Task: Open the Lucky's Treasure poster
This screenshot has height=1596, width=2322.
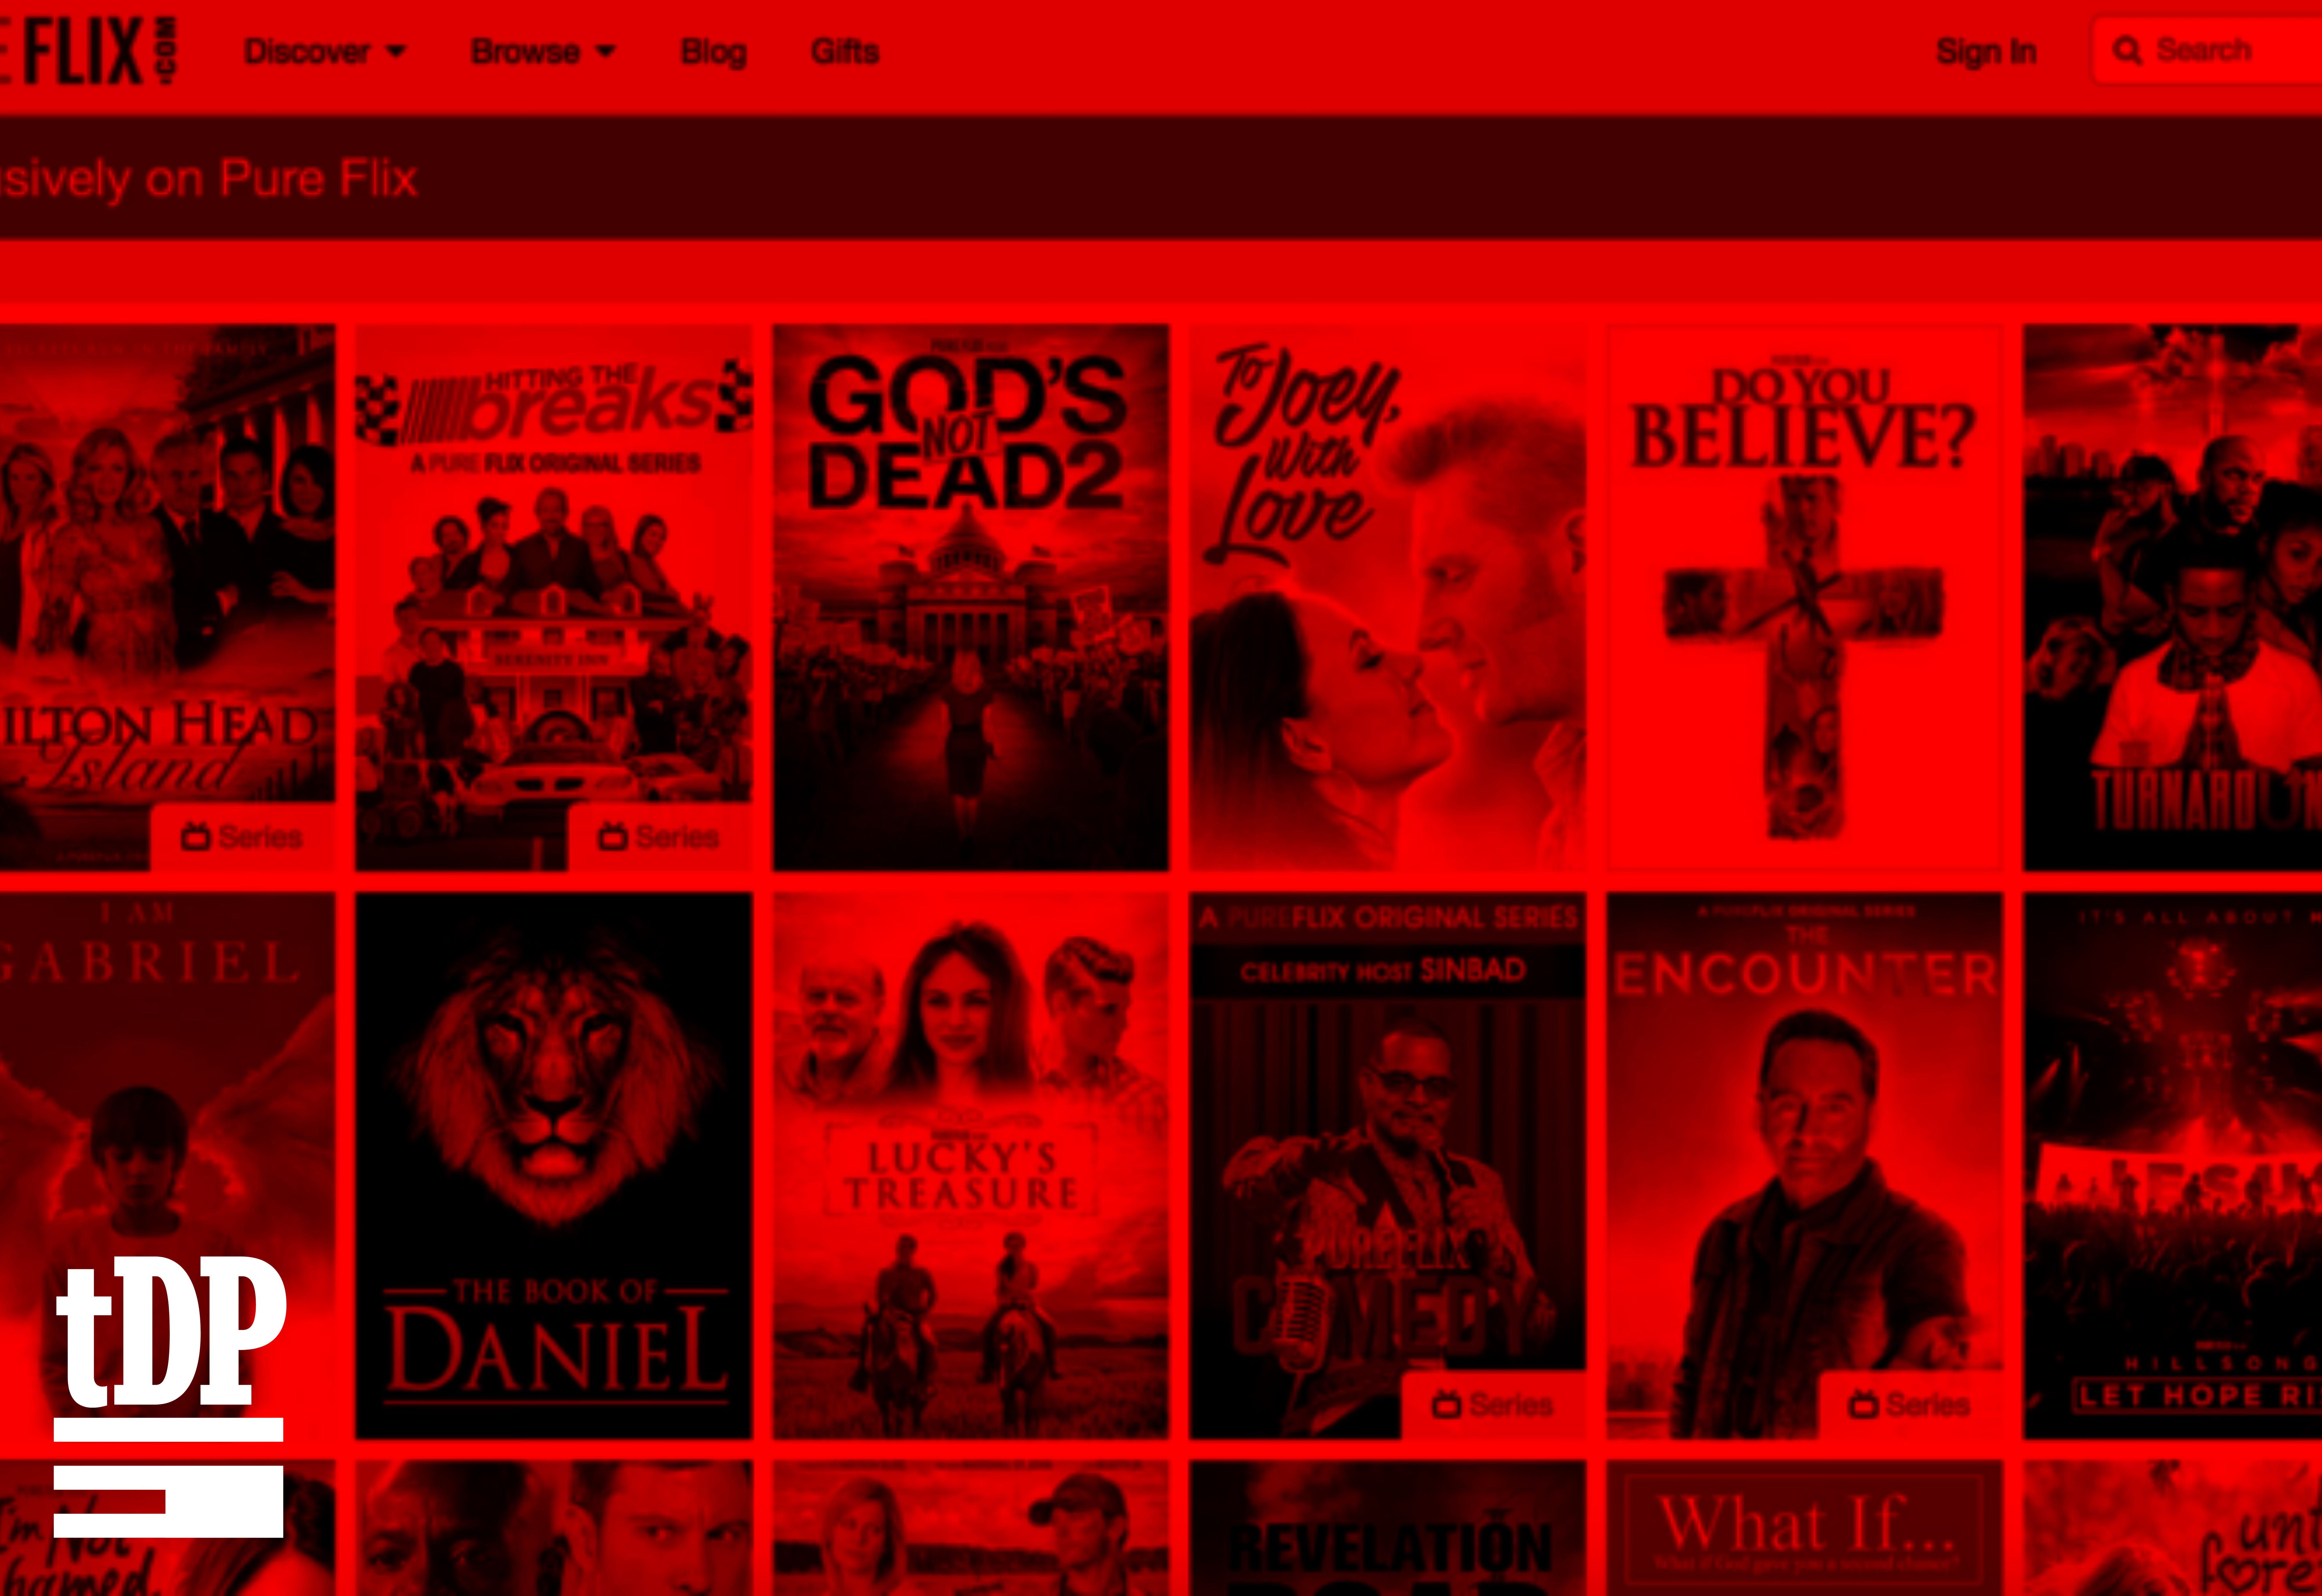Action: 971,1166
